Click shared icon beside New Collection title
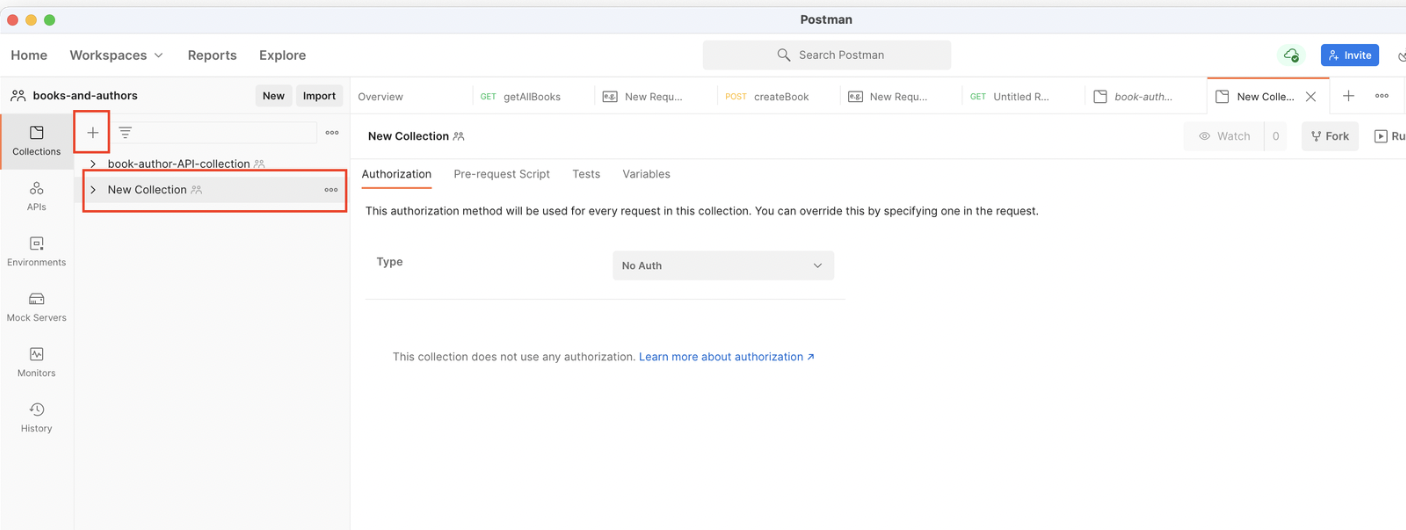Screen dimensions: 1406x530 click(x=458, y=136)
